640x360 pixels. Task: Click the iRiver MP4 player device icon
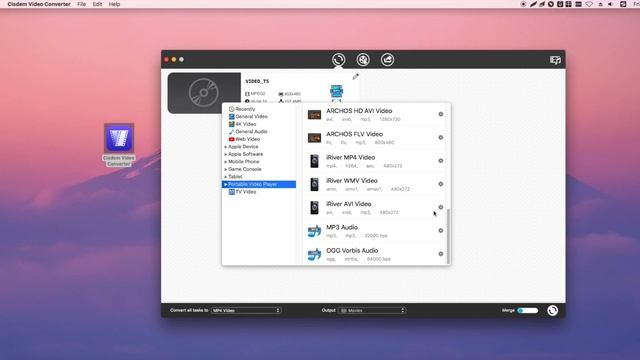pos(314,161)
